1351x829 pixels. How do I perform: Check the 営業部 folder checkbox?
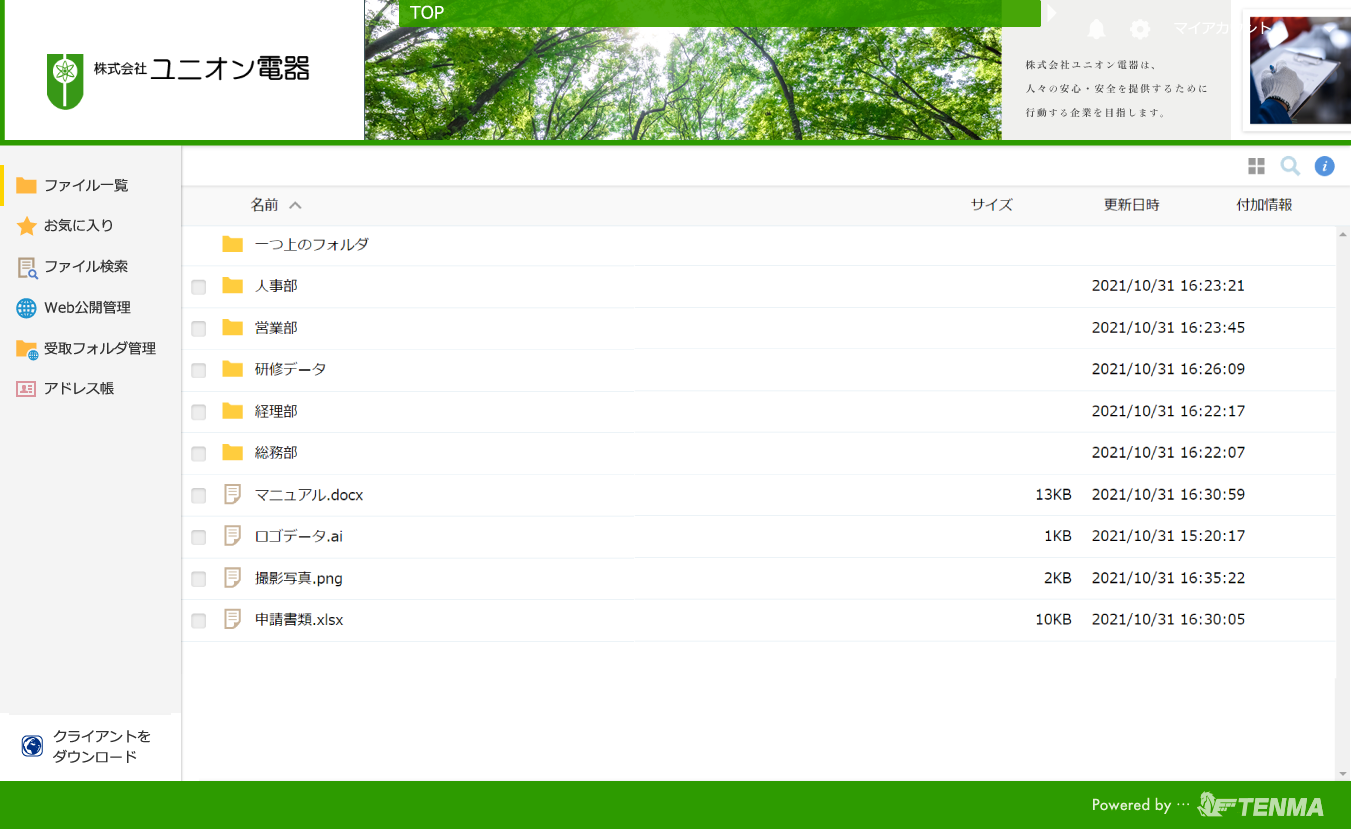[199, 329]
